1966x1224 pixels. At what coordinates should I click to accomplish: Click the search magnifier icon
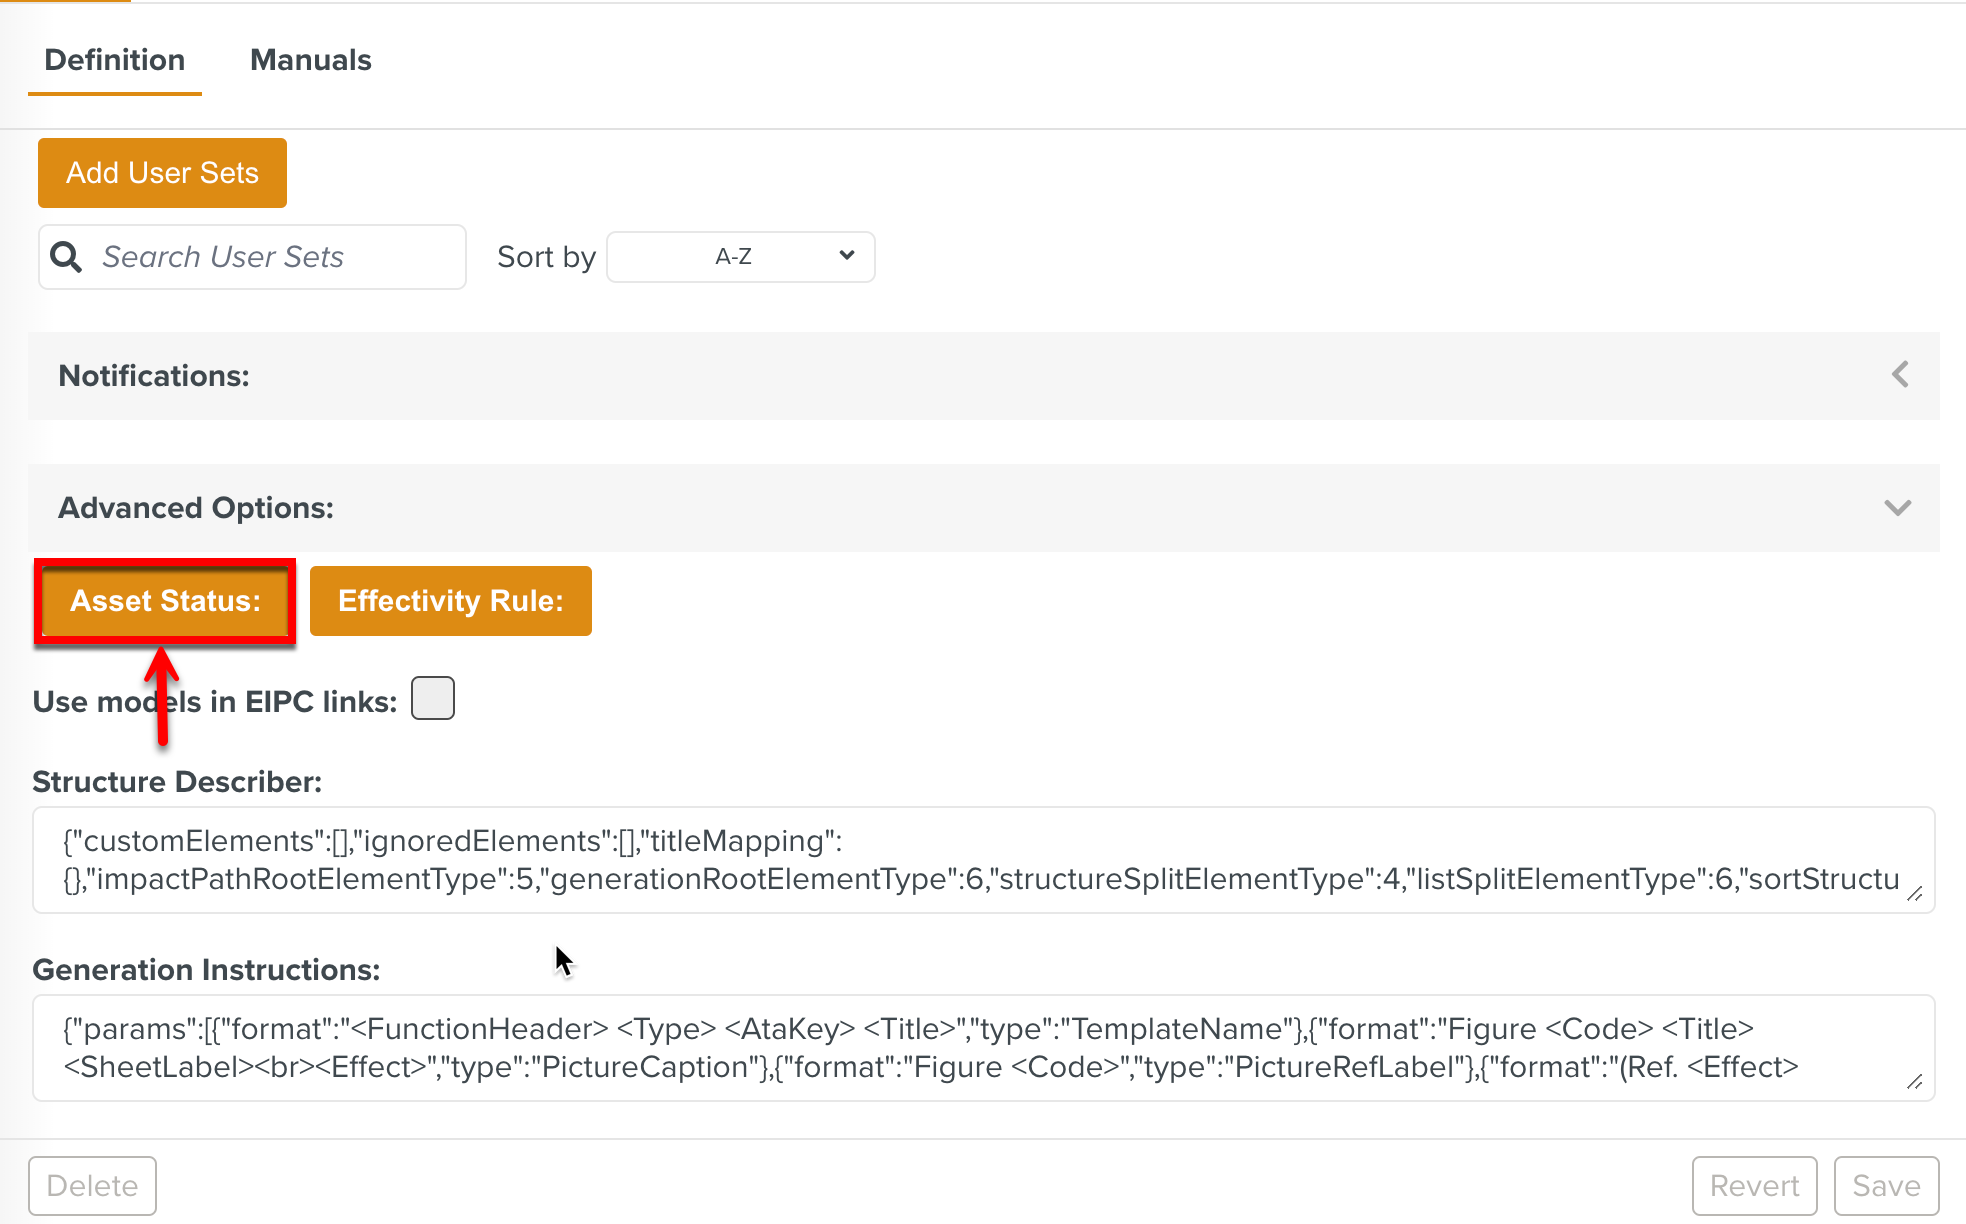[x=66, y=257]
